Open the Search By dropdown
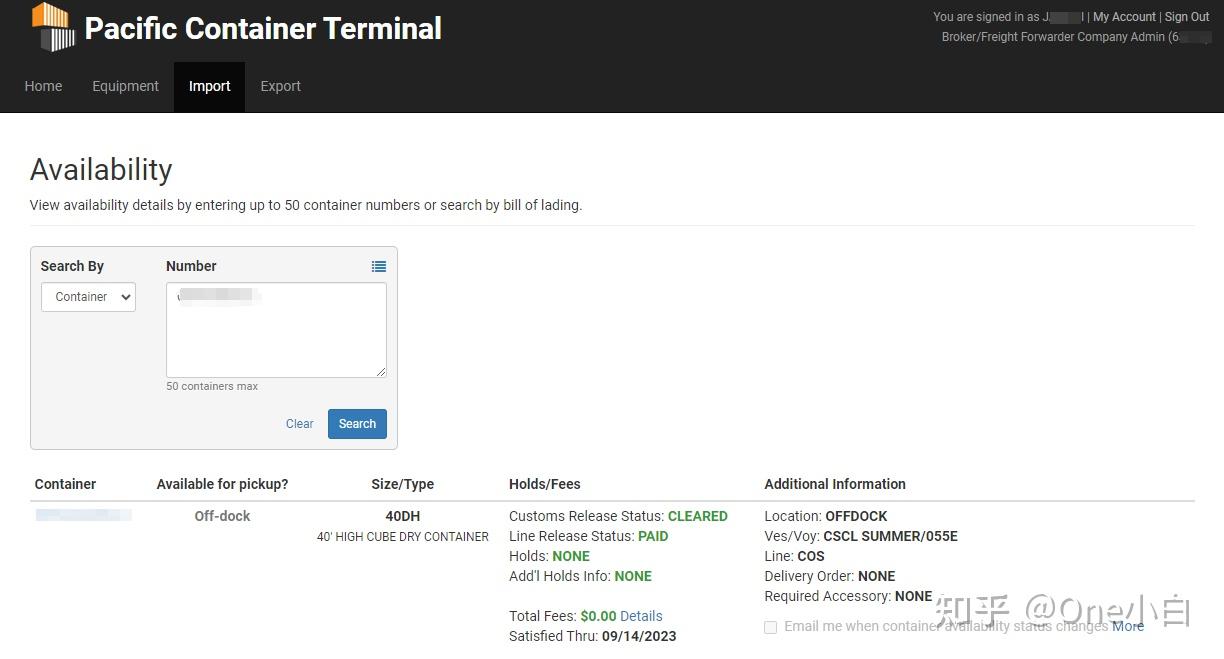 tap(88, 297)
